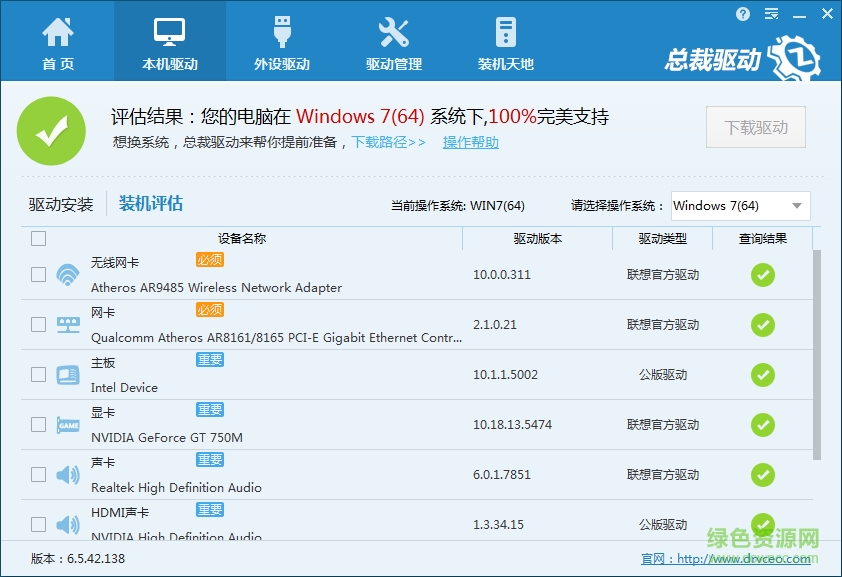Click version 10.0.0.311 cell
The height and width of the screenshot is (577, 842).
click(x=502, y=274)
